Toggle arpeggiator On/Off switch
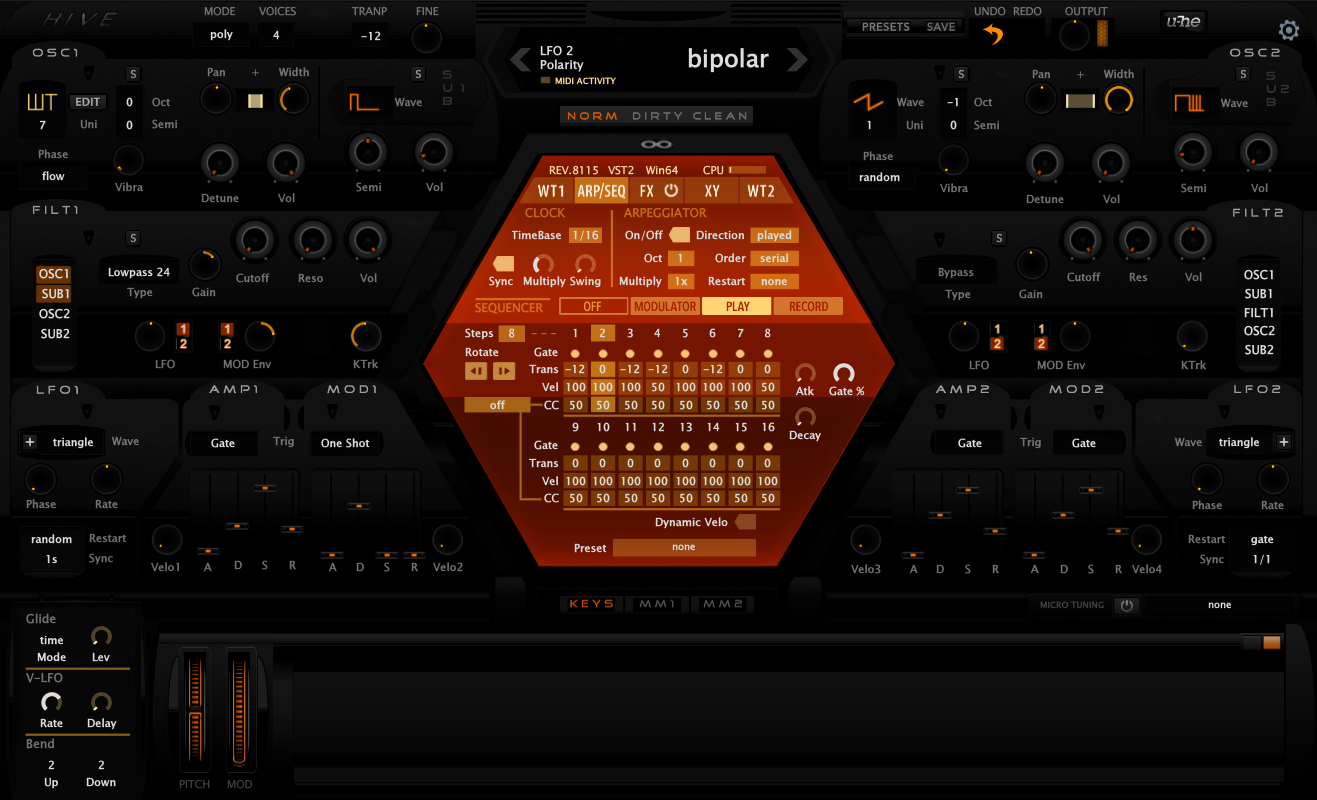The height and width of the screenshot is (800, 1317). point(680,235)
